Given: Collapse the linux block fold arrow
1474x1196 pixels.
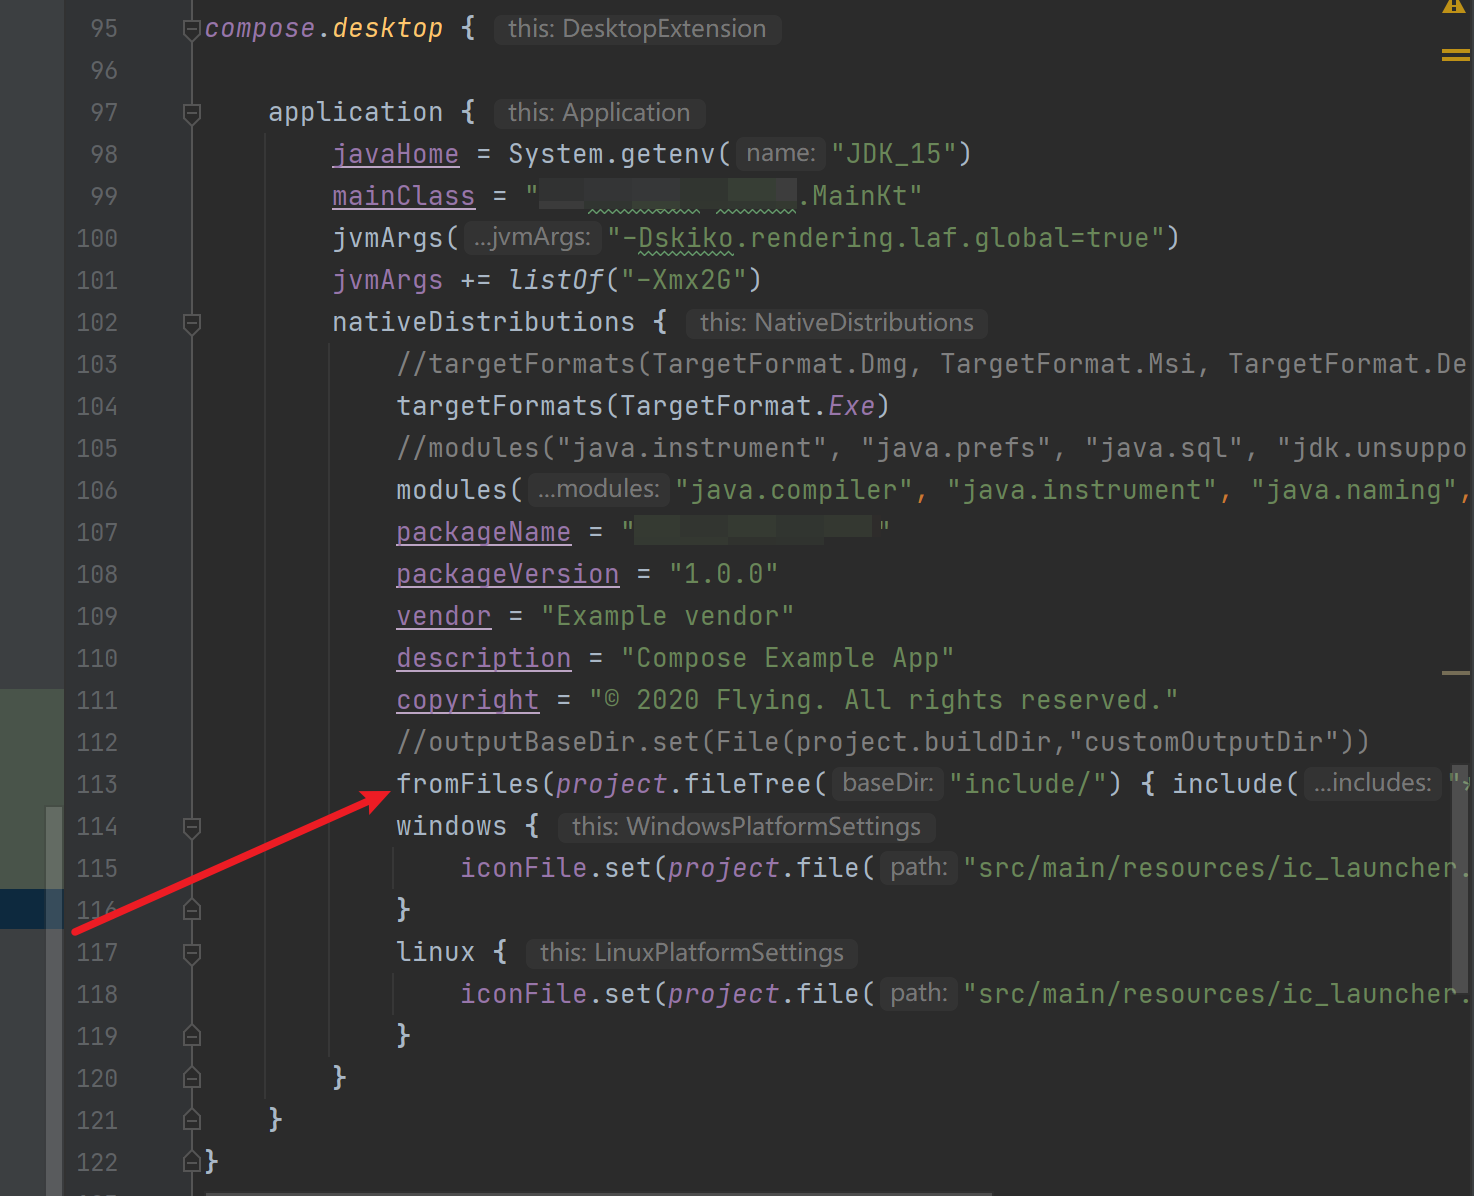Looking at the screenshot, I should point(191,952).
